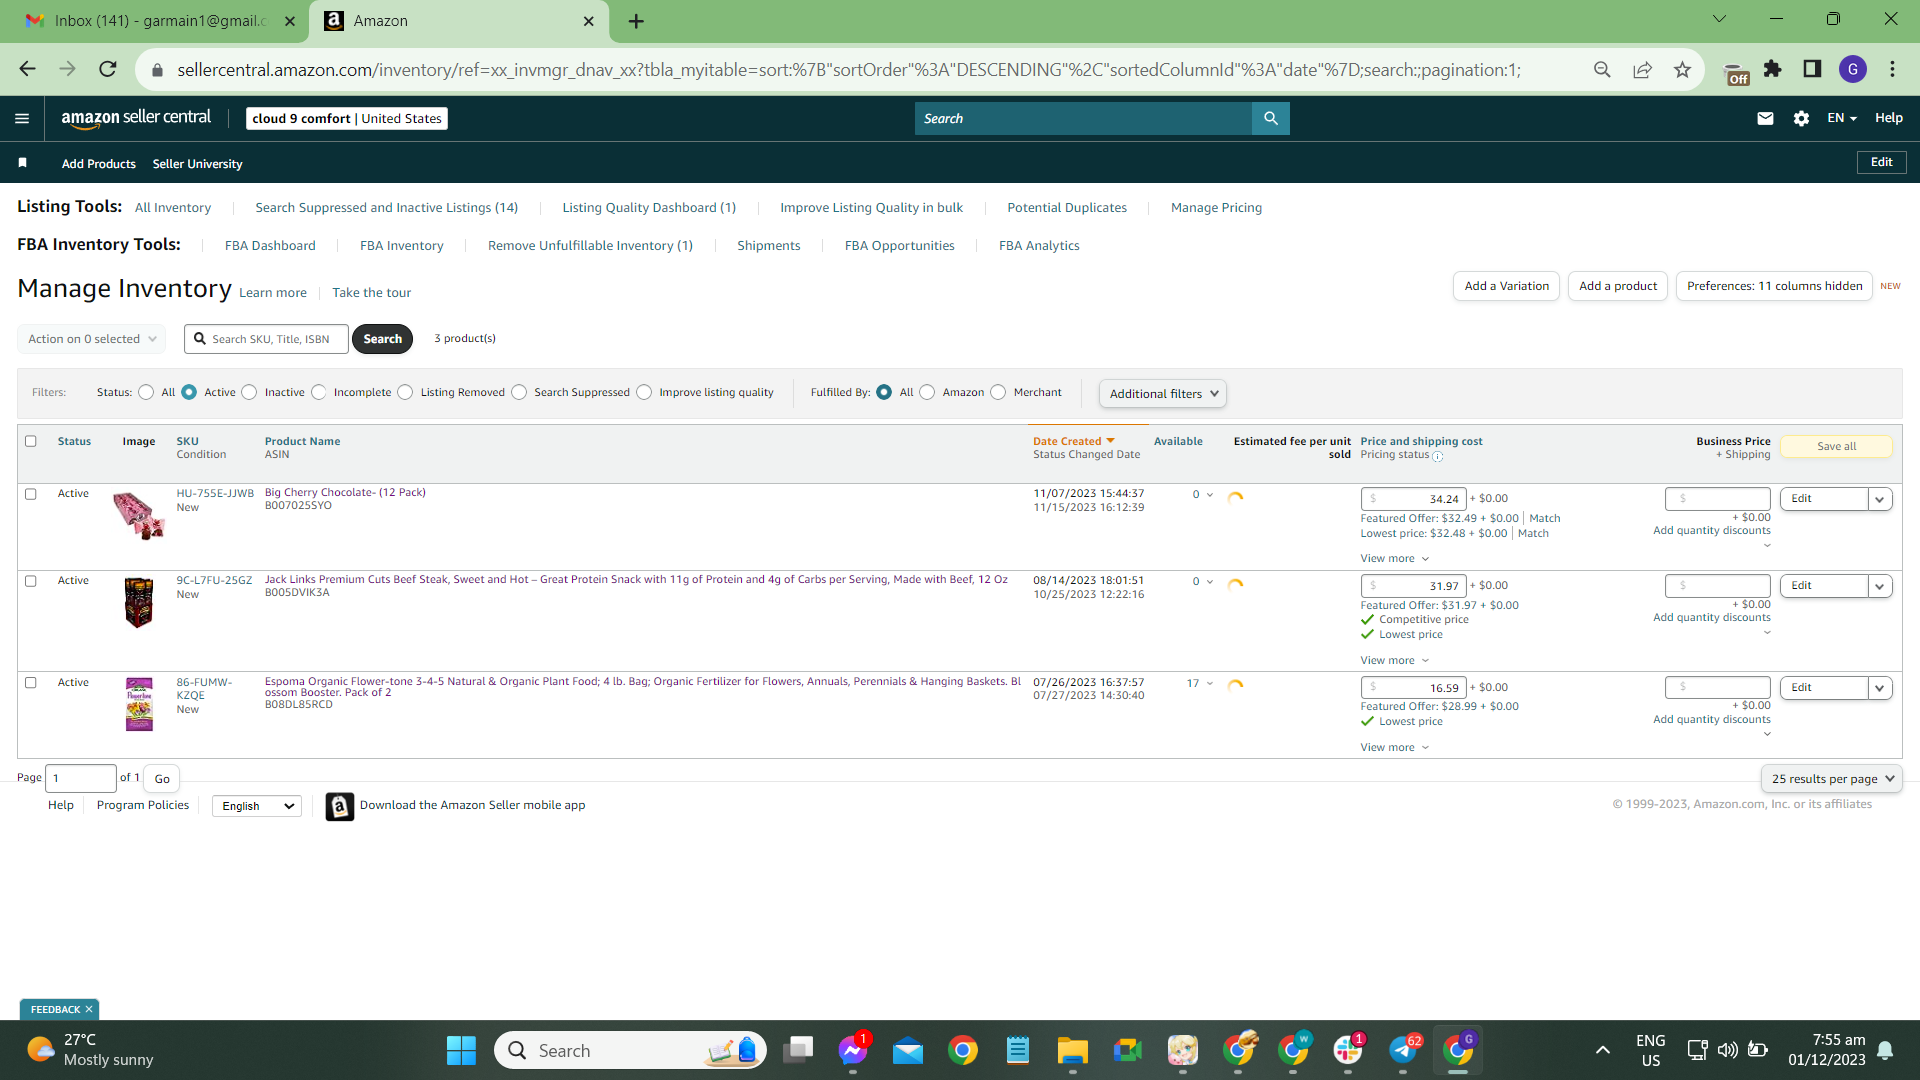Open the Seller Central hamburger menu
This screenshot has height=1080, width=1920.
click(22, 118)
